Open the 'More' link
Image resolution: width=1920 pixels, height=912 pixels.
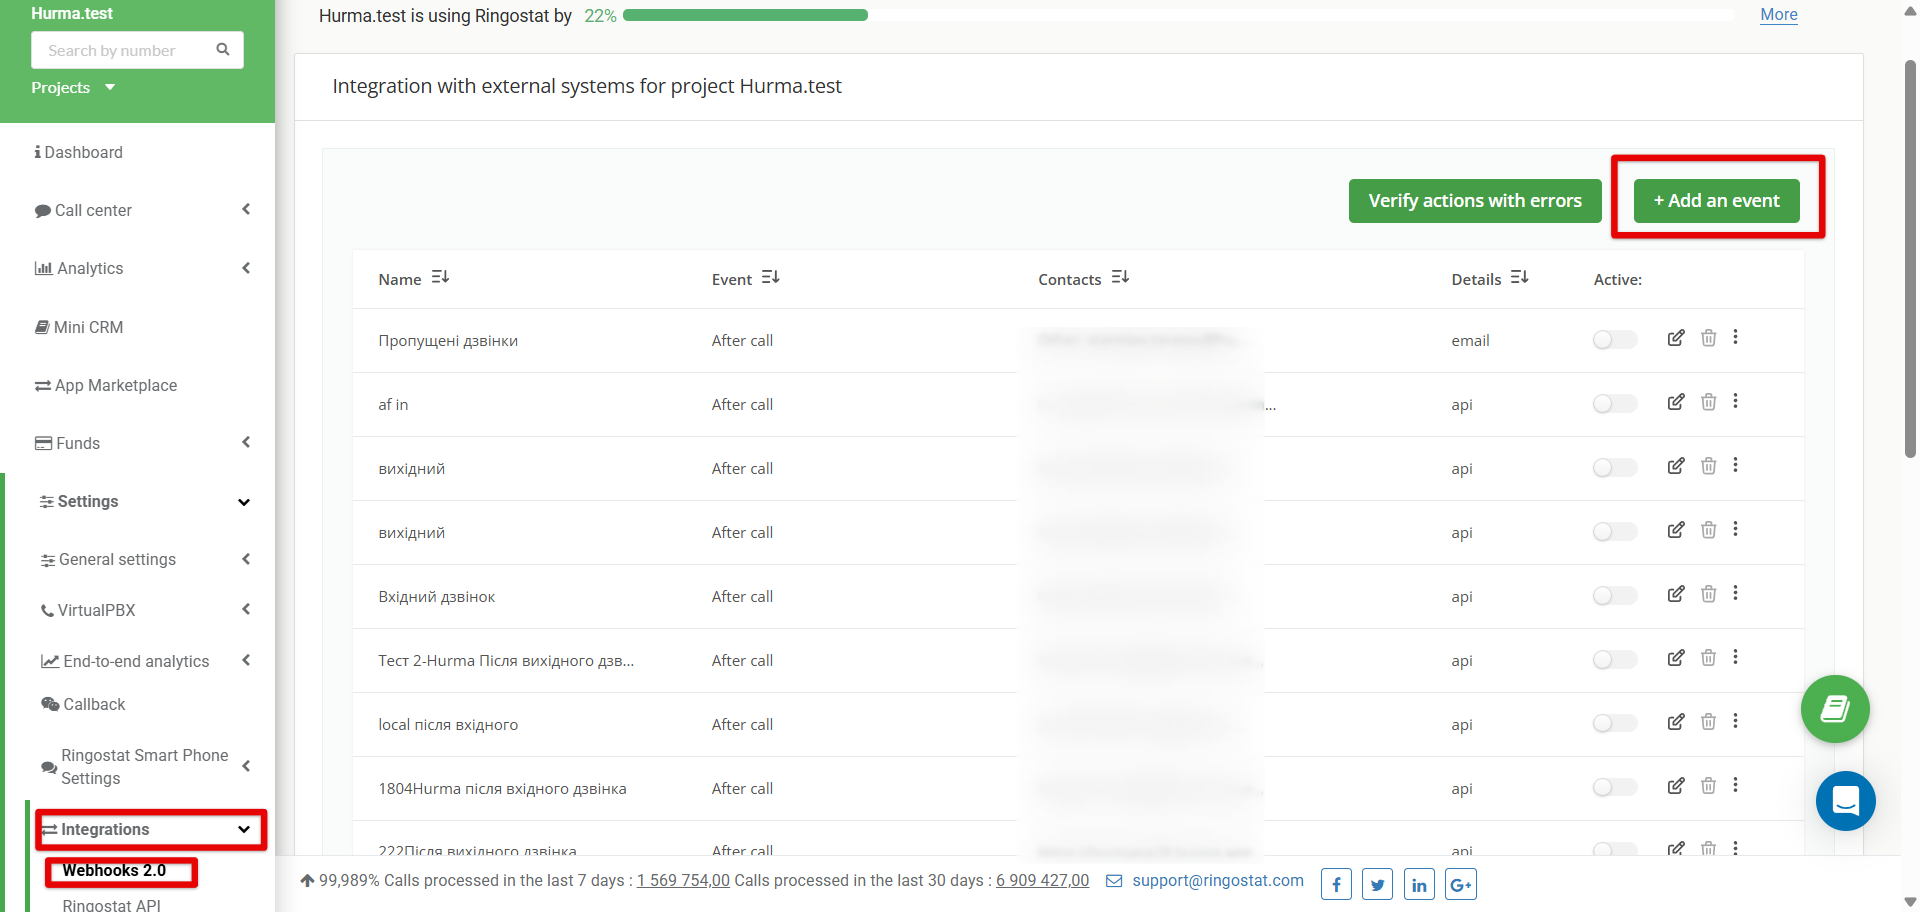[1779, 15]
